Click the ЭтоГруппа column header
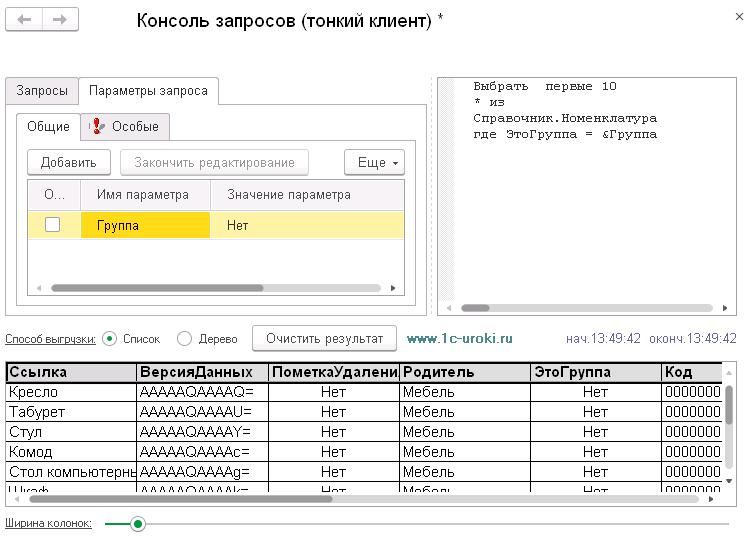Screen dimensions: 750x541 [x=596, y=372]
